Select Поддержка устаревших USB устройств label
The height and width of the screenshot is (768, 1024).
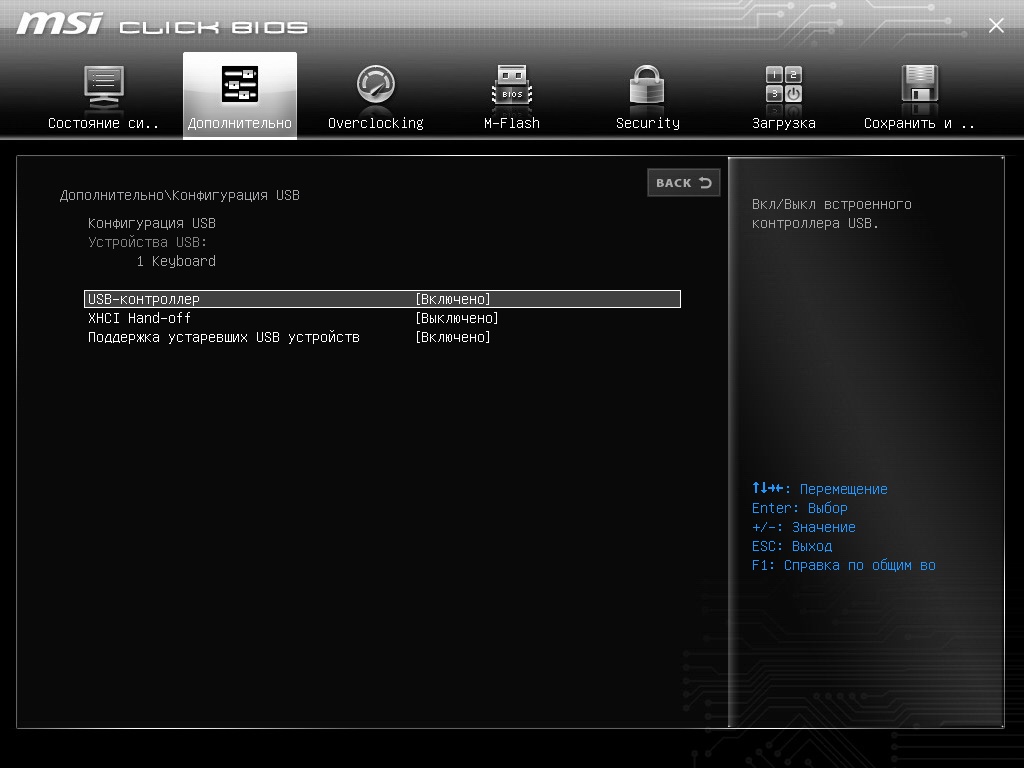coord(223,338)
